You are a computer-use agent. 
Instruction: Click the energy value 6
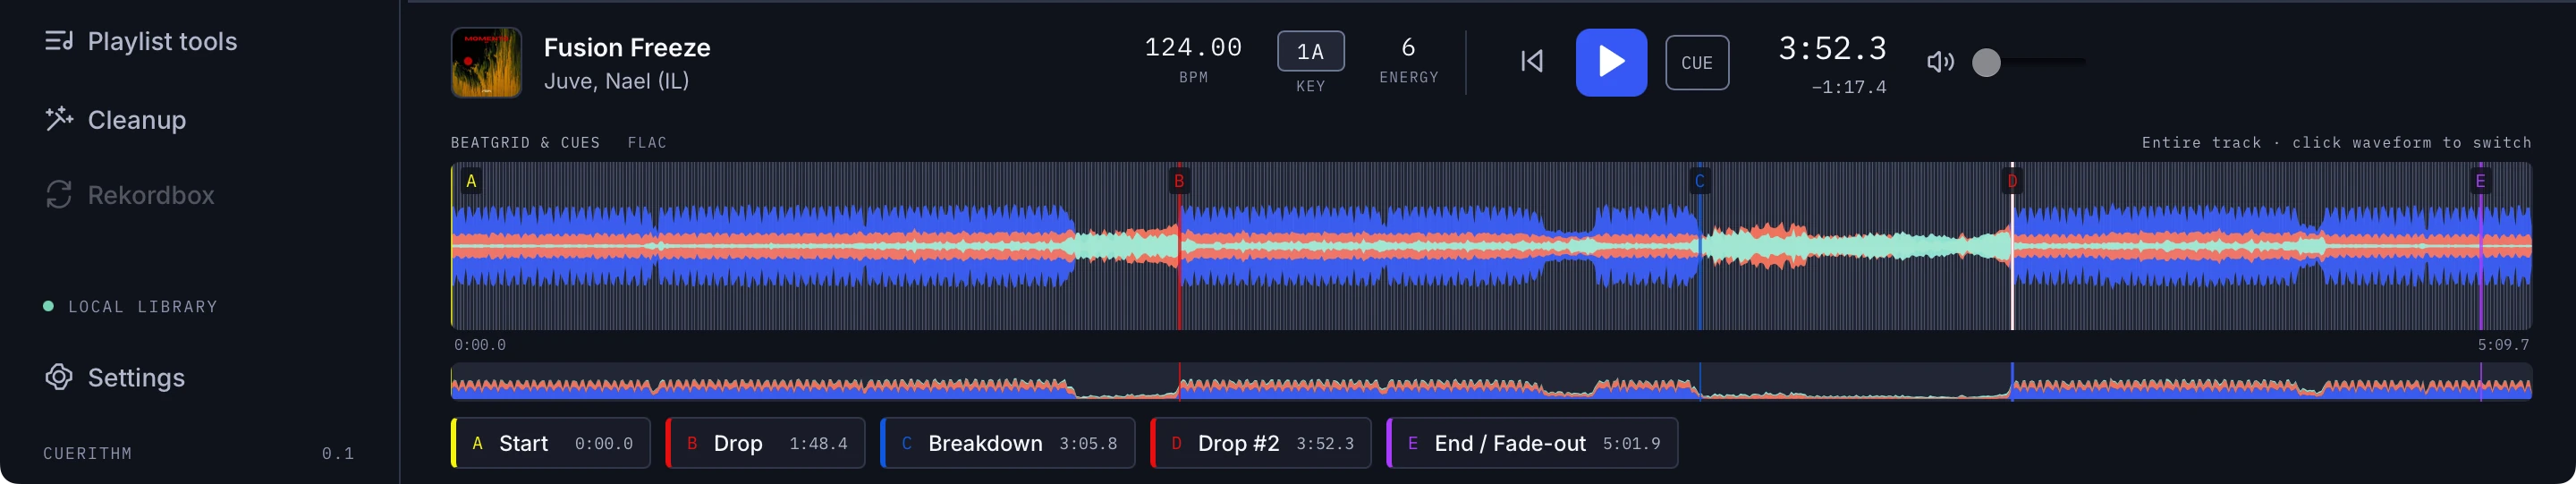point(1408,47)
